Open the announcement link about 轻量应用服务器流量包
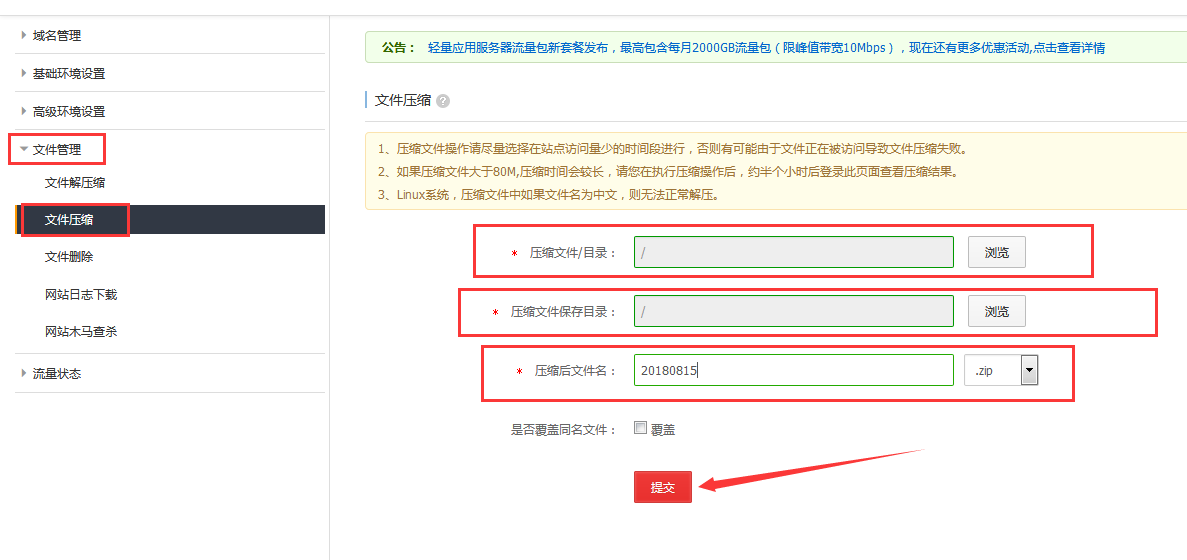1187x560 pixels. point(766,48)
